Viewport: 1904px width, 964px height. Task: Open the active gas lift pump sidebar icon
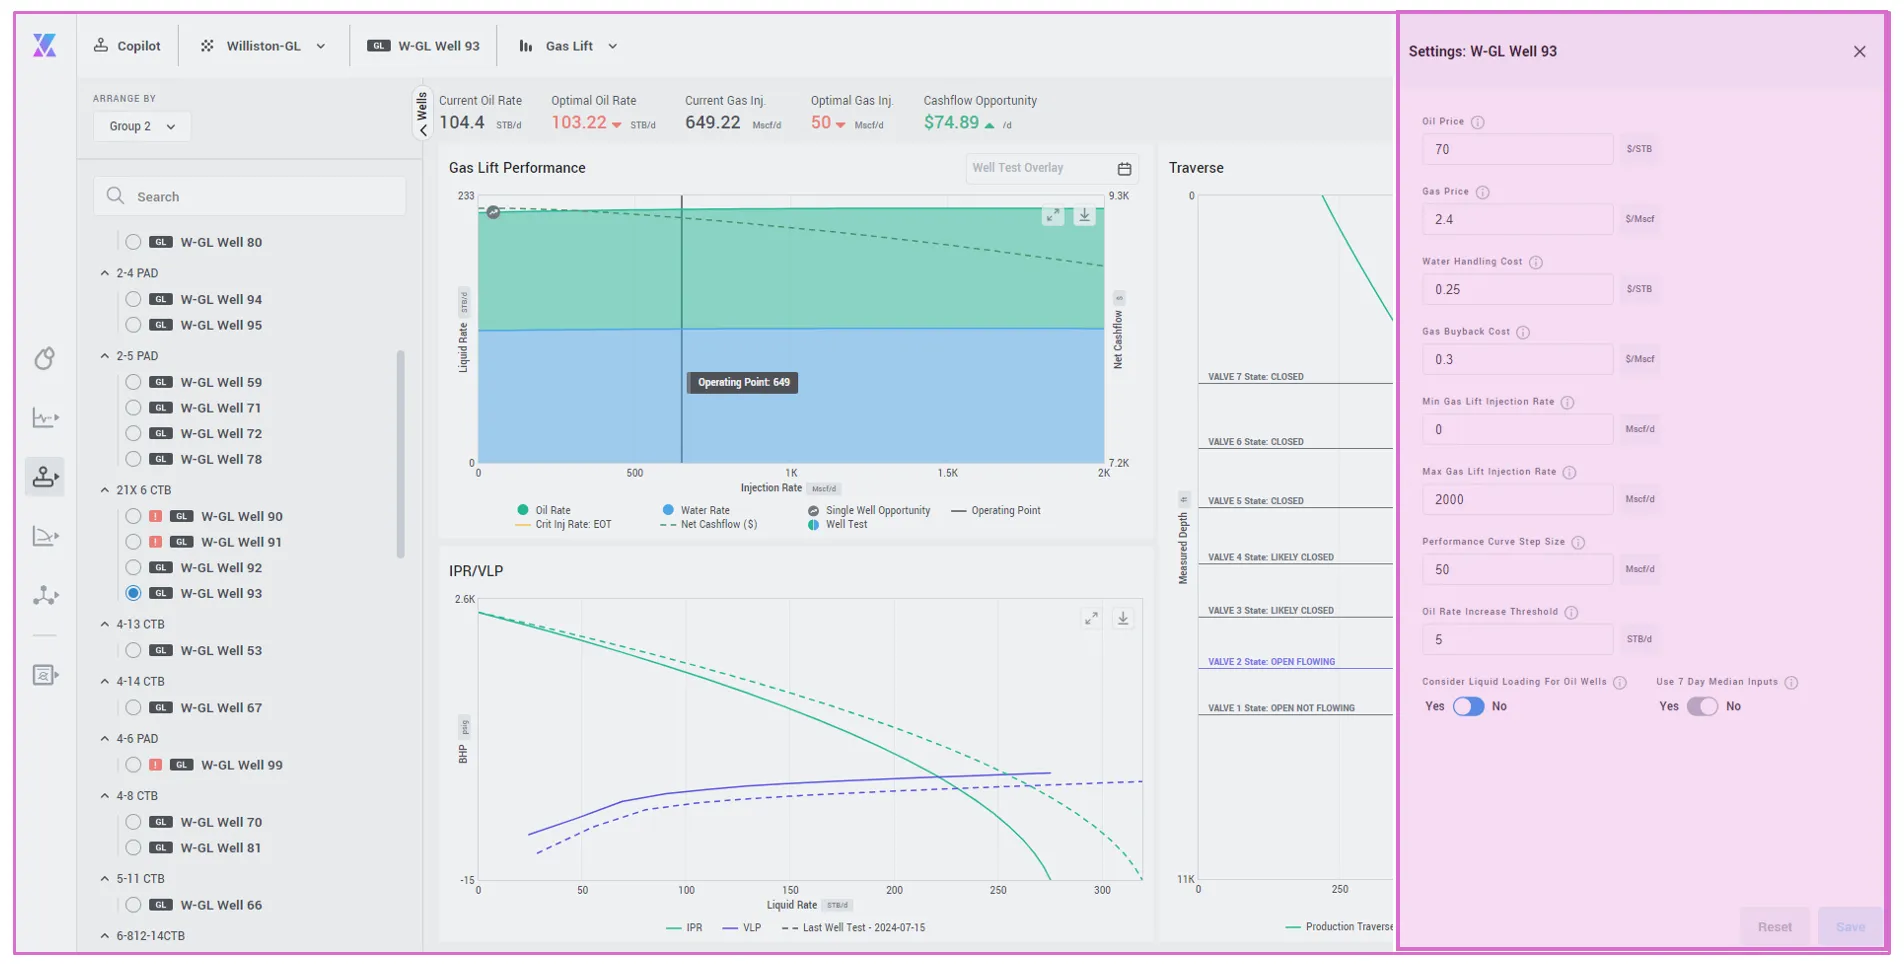pyautogui.click(x=45, y=477)
